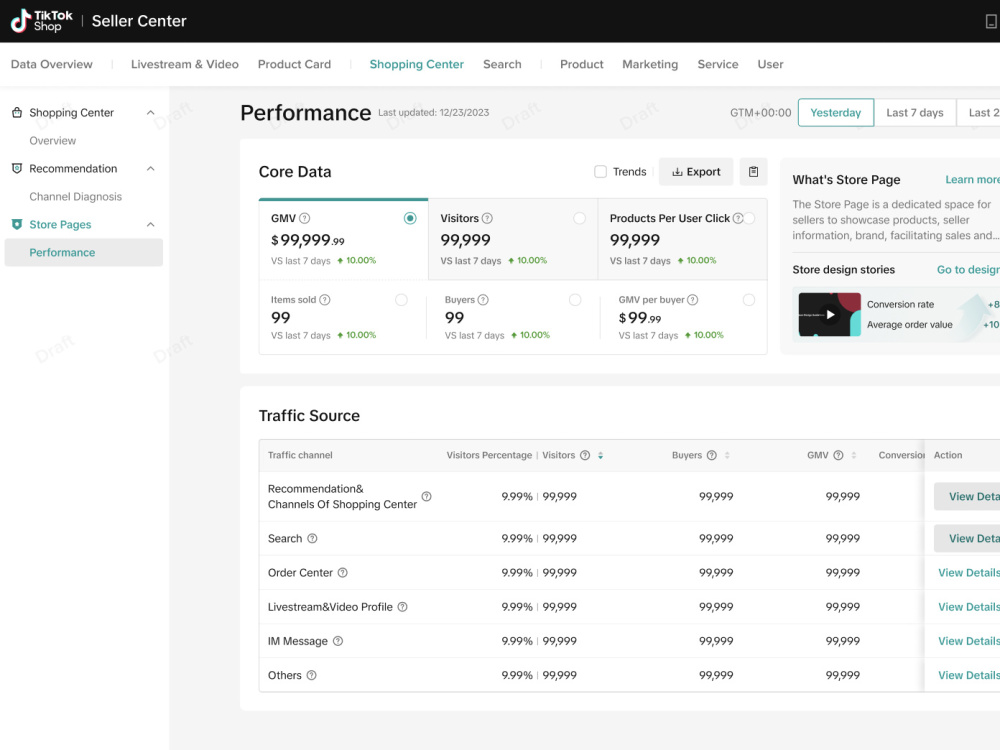Click the mobile device icon in top bar
The width and height of the screenshot is (1000, 750).
click(990, 21)
